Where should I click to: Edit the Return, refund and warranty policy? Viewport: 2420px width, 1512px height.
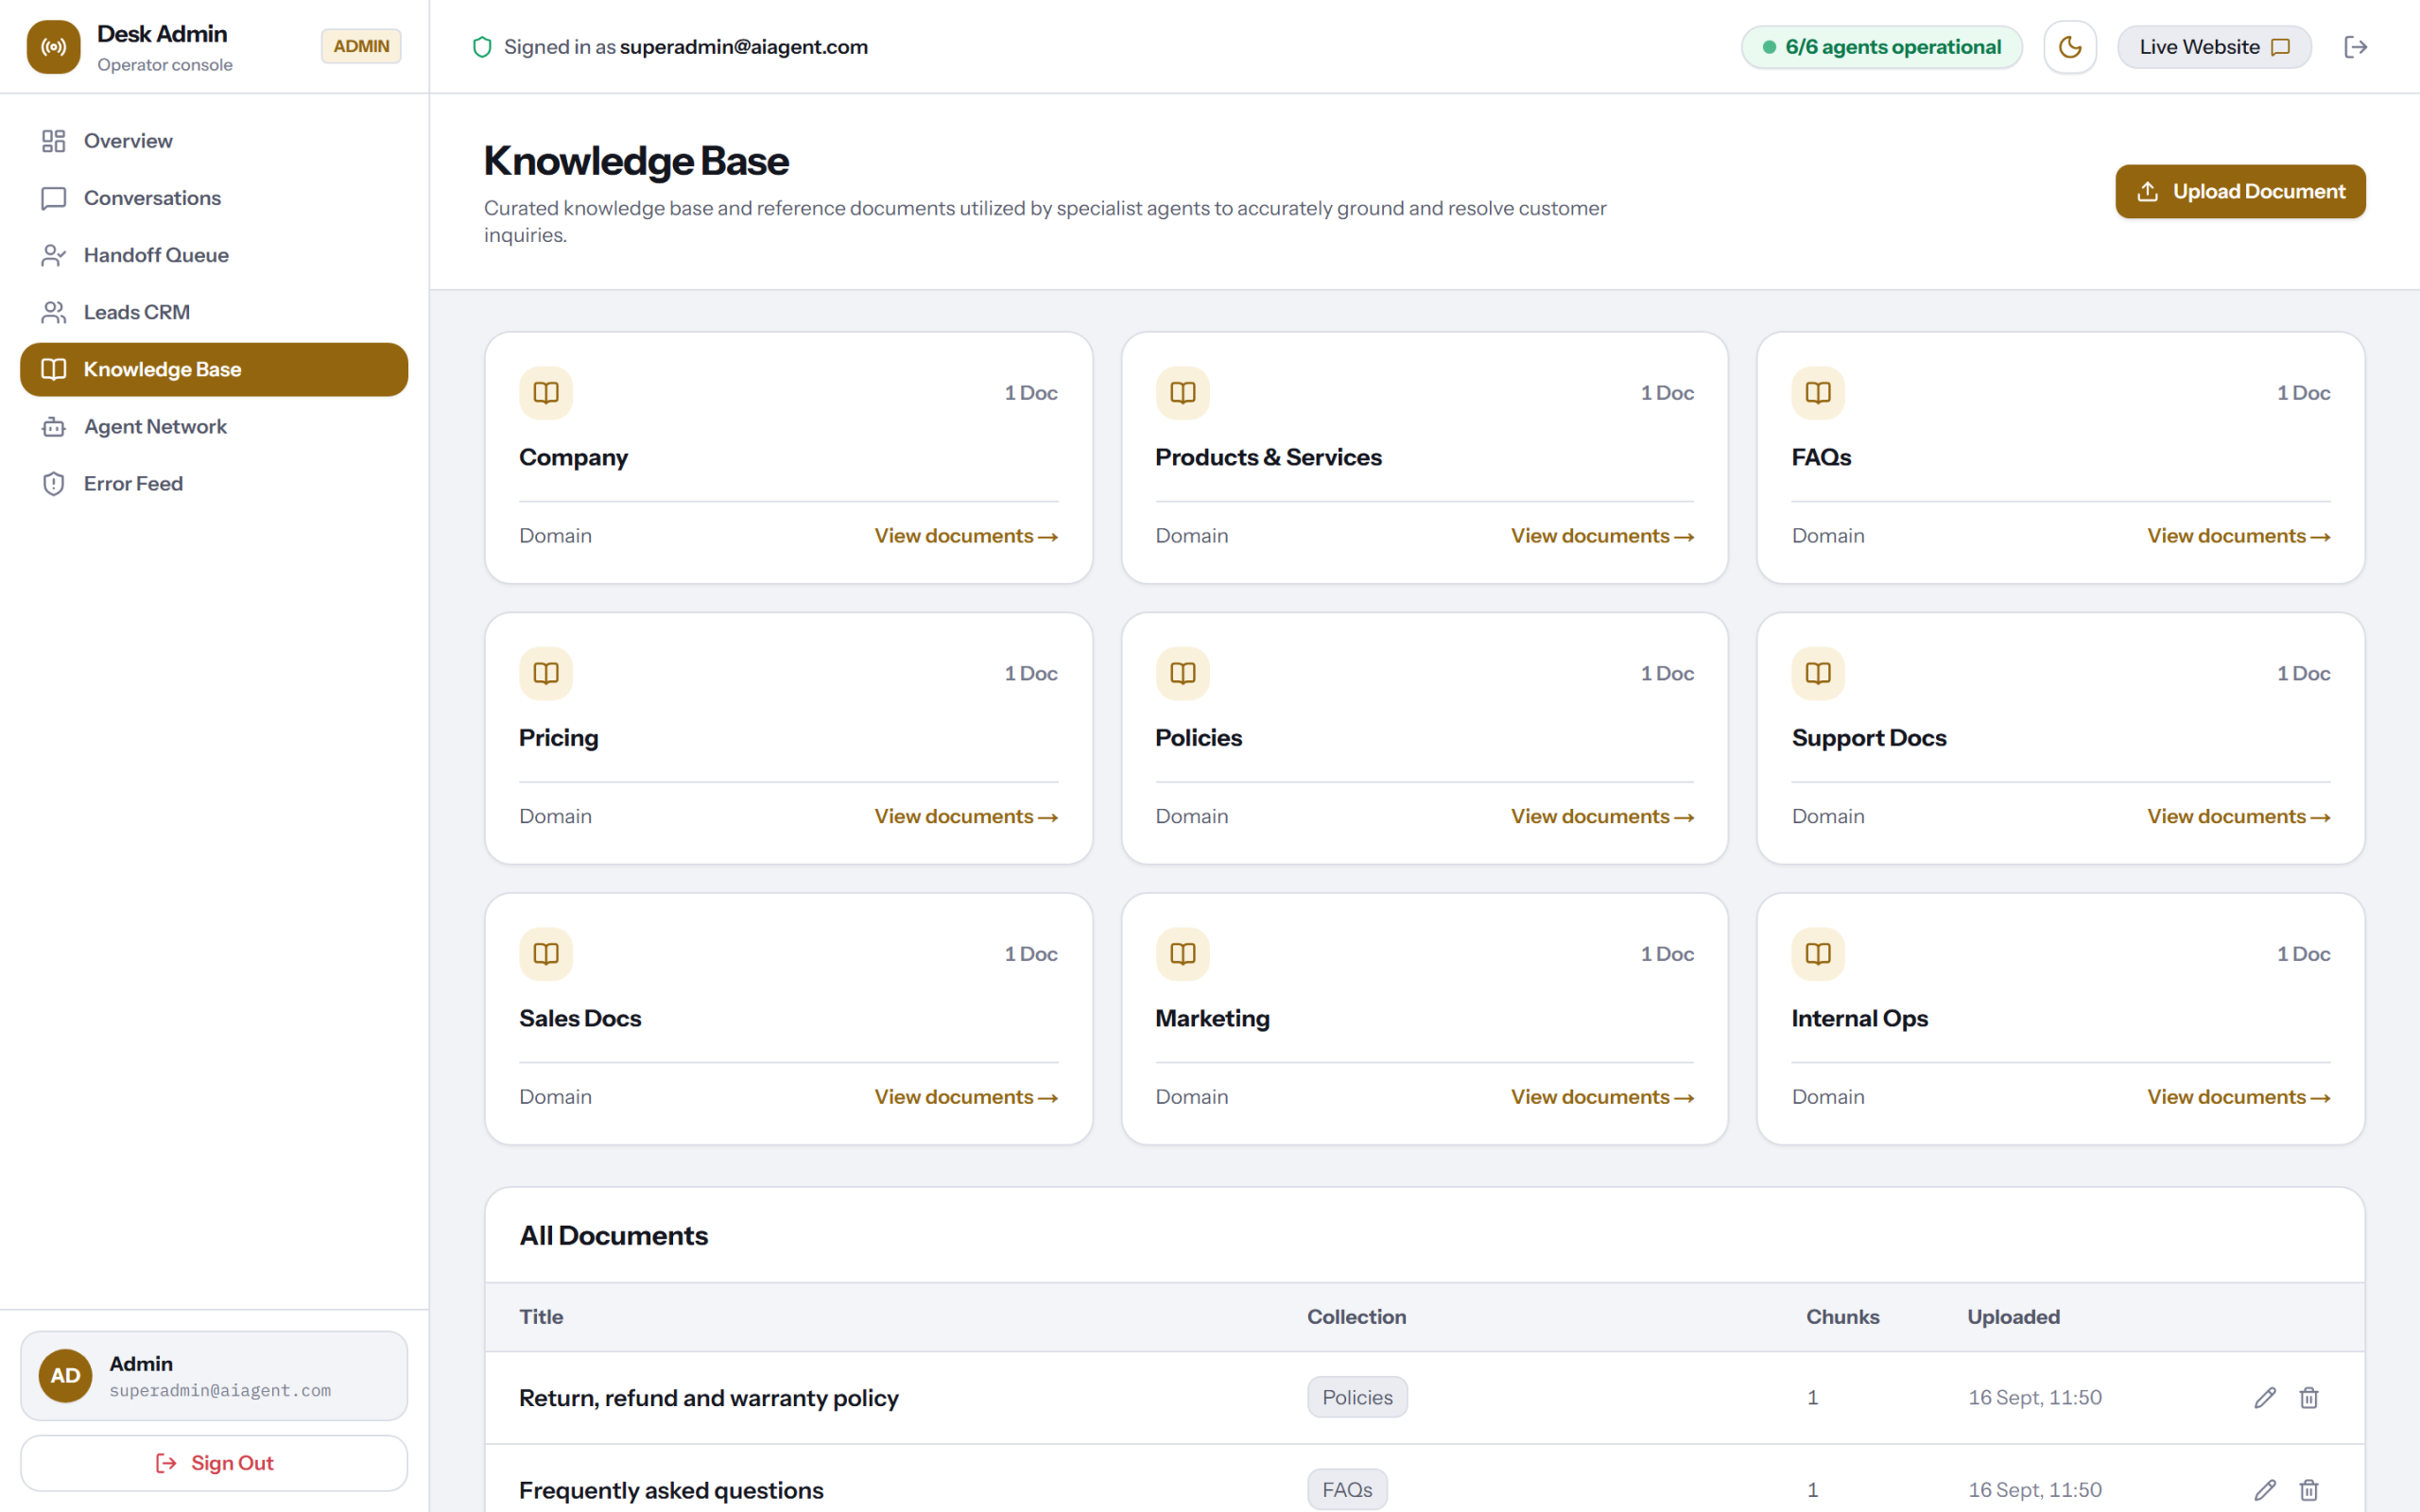click(x=2265, y=1398)
